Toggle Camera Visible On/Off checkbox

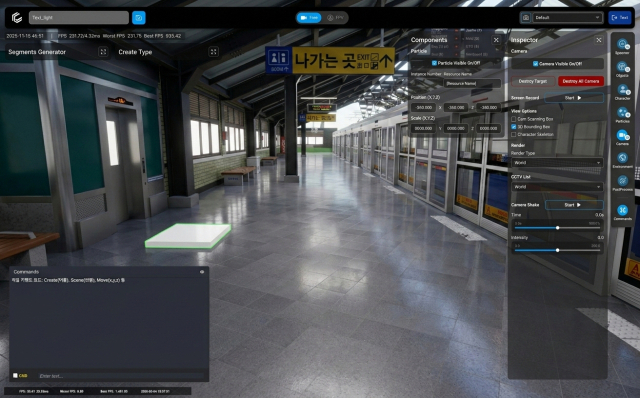[x=536, y=64]
